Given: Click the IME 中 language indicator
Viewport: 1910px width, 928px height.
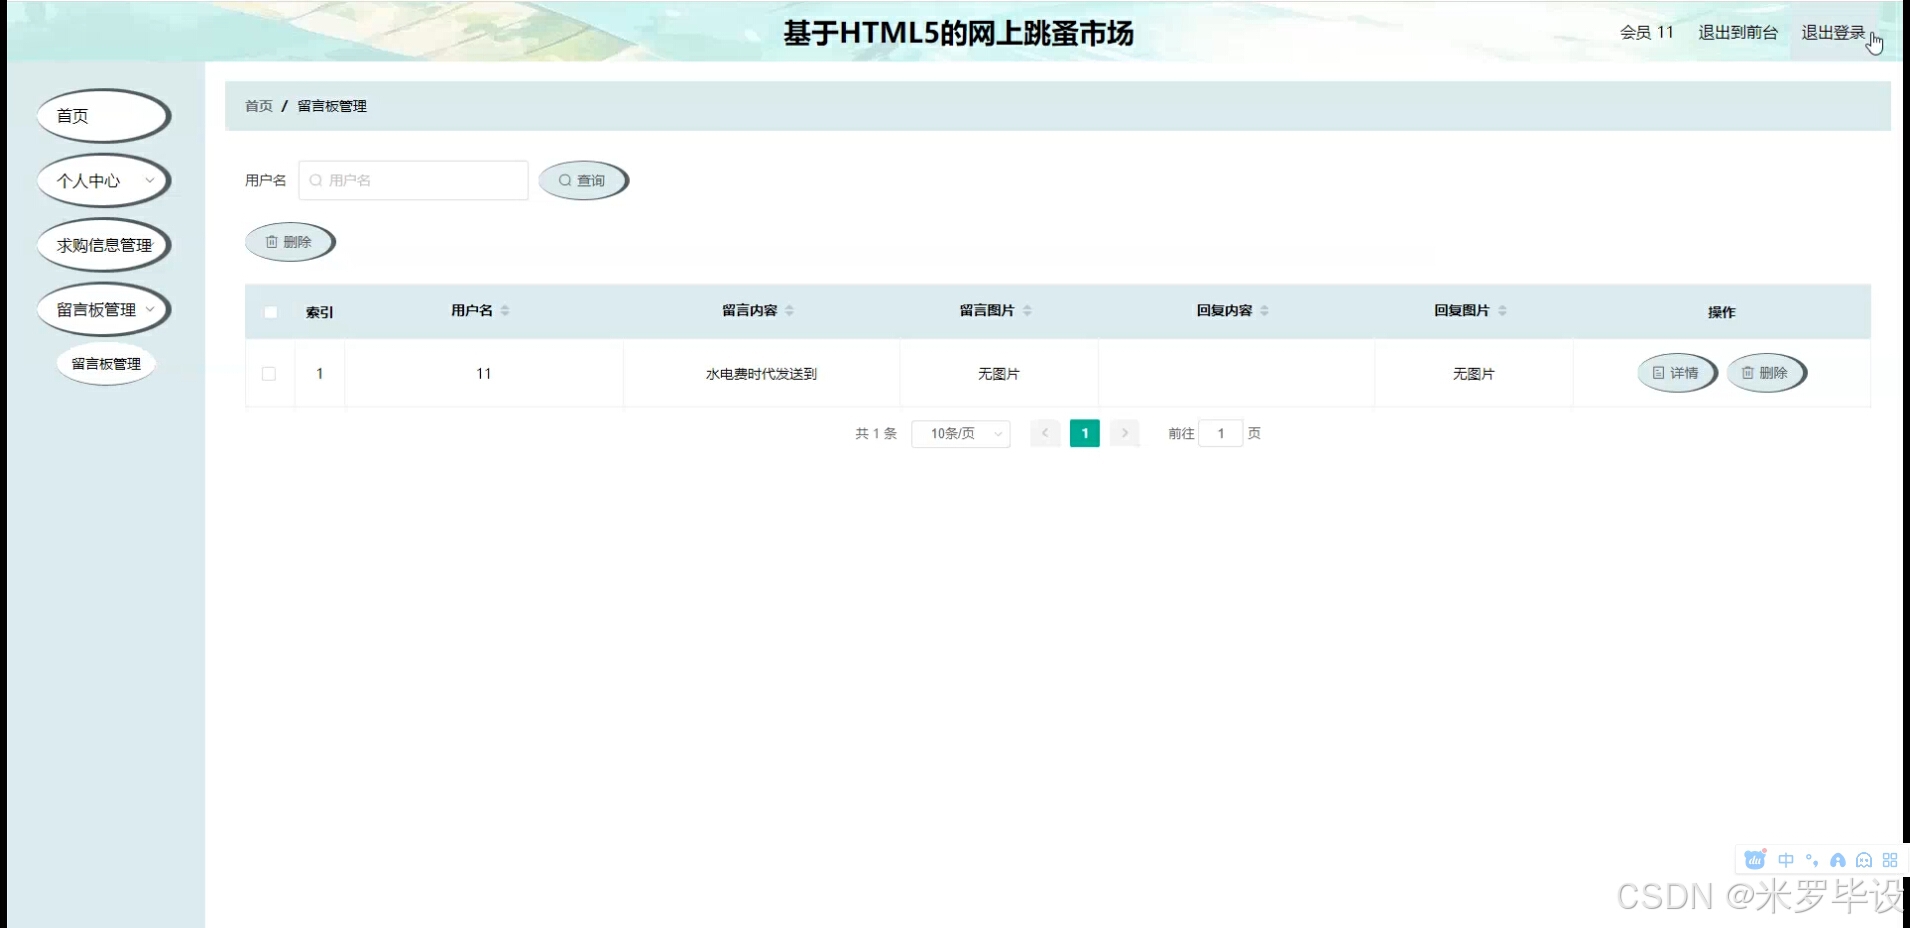Looking at the screenshot, I should tap(1786, 860).
